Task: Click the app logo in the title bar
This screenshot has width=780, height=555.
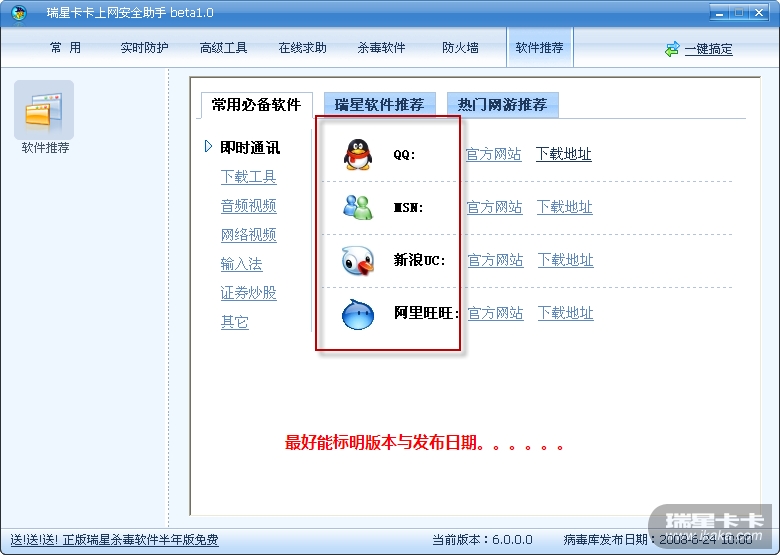Action: click(19, 12)
